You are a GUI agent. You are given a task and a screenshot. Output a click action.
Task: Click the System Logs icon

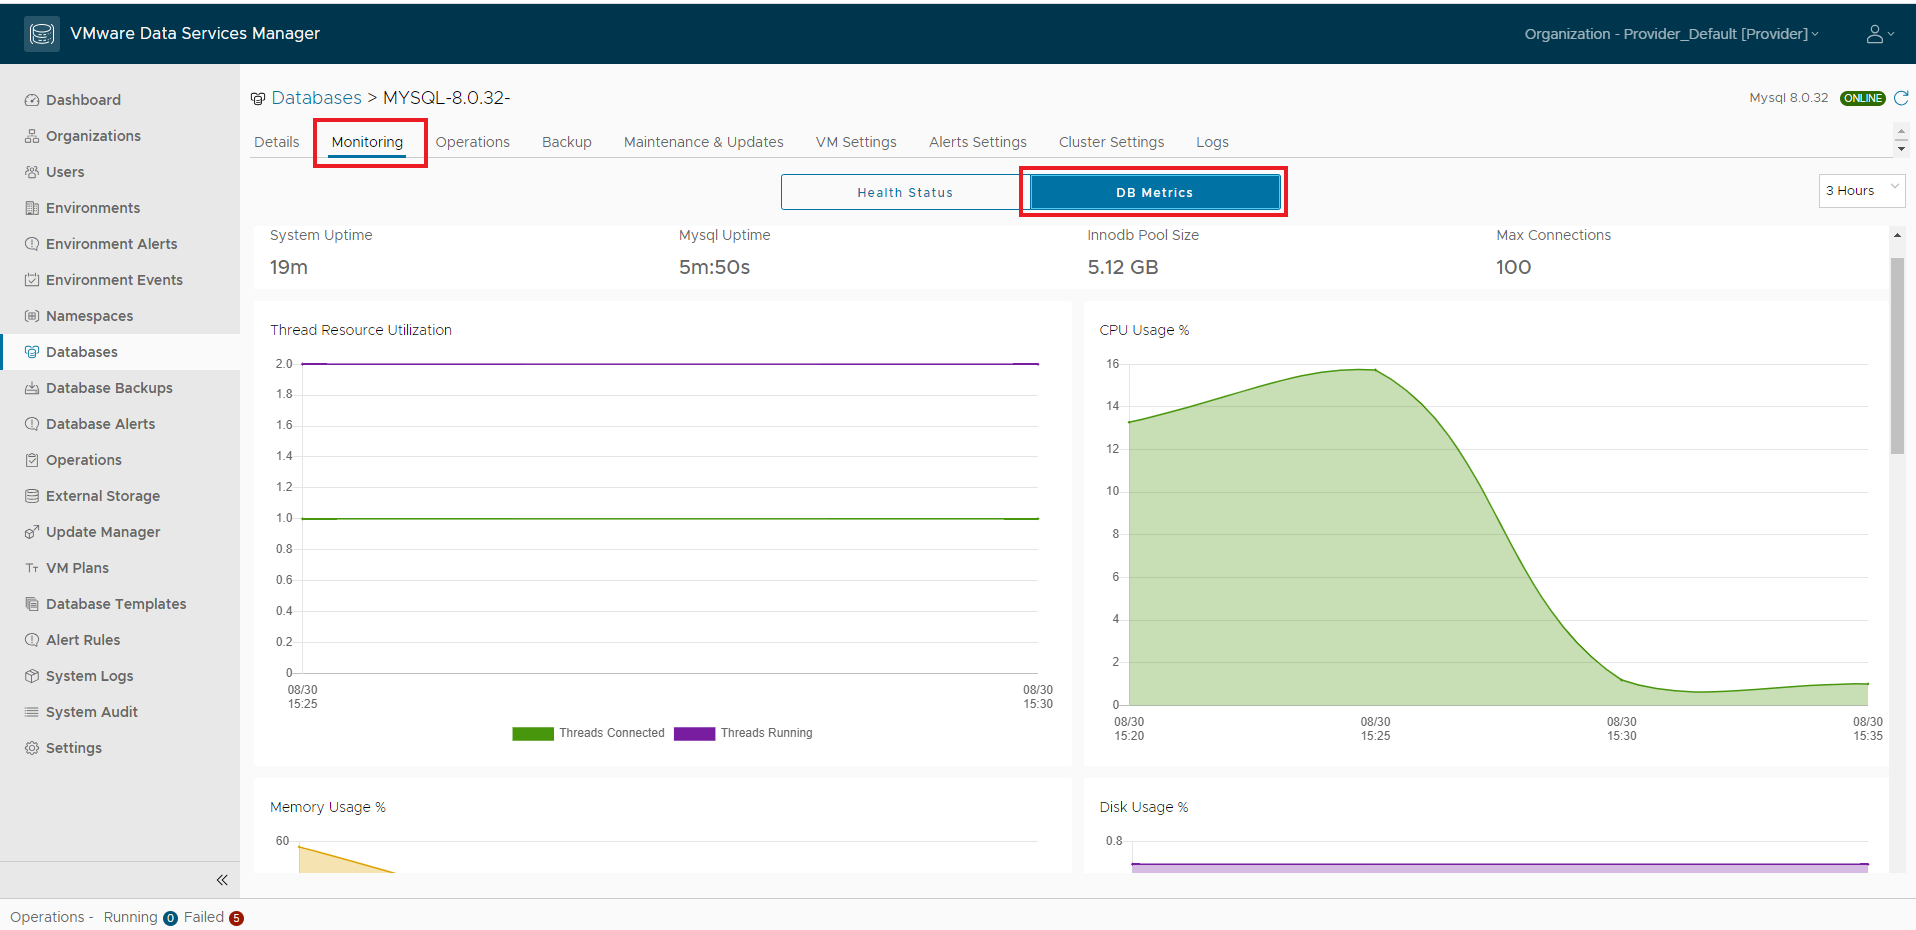32,676
